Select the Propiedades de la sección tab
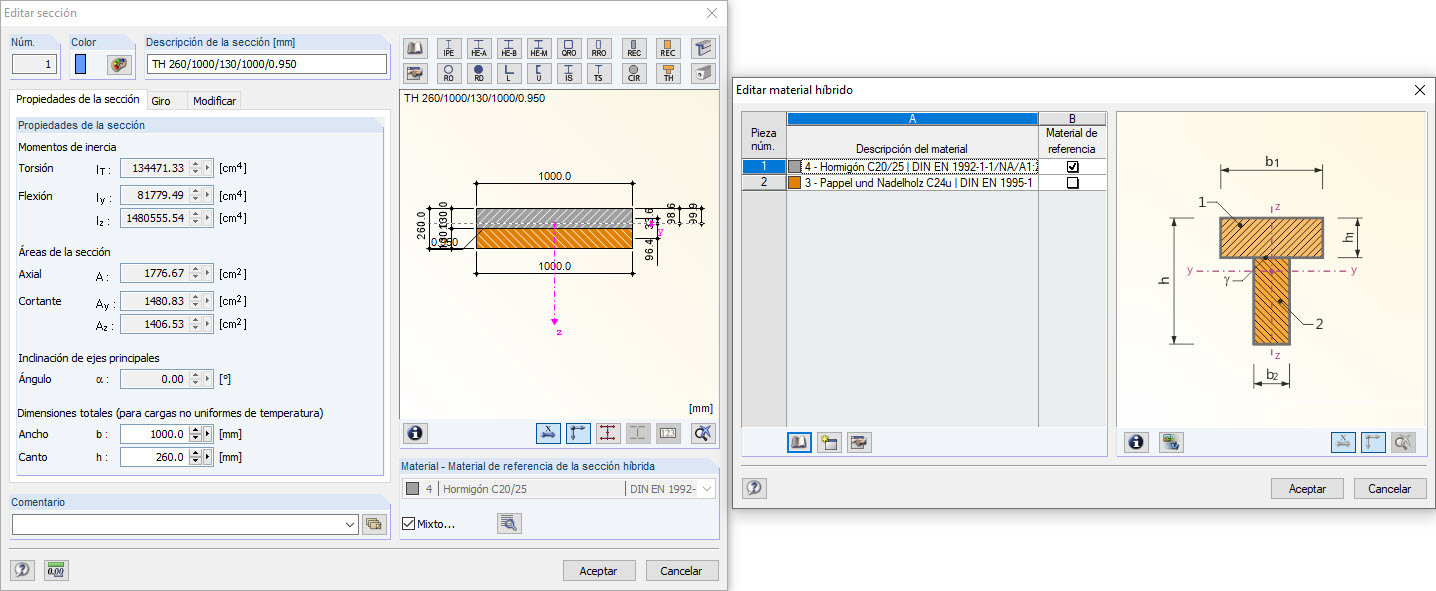This screenshot has height=591, width=1436. point(78,100)
